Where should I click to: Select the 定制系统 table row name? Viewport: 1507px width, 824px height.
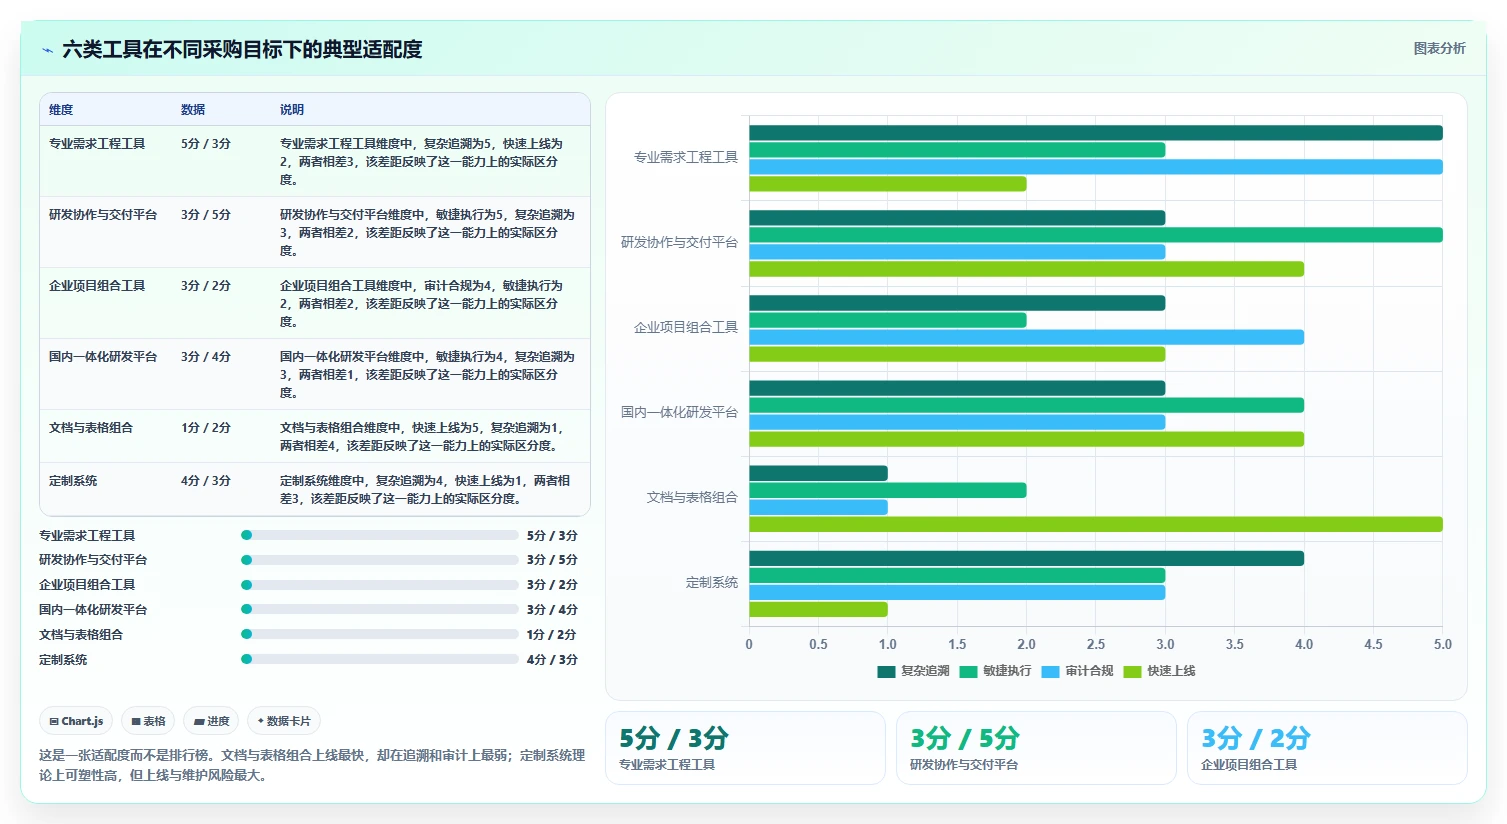(x=73, y=481)
